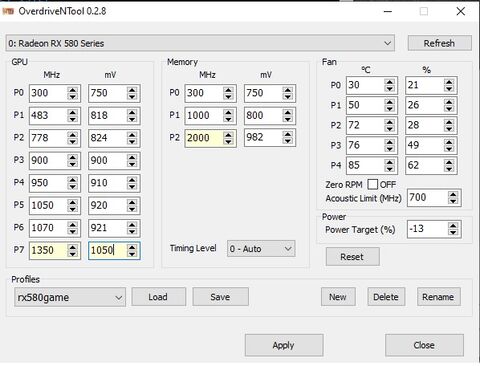Decrease GPU P5 MHz with down arrow
The height and width of the screenshot is (366, 480).
tap(73, 209)
